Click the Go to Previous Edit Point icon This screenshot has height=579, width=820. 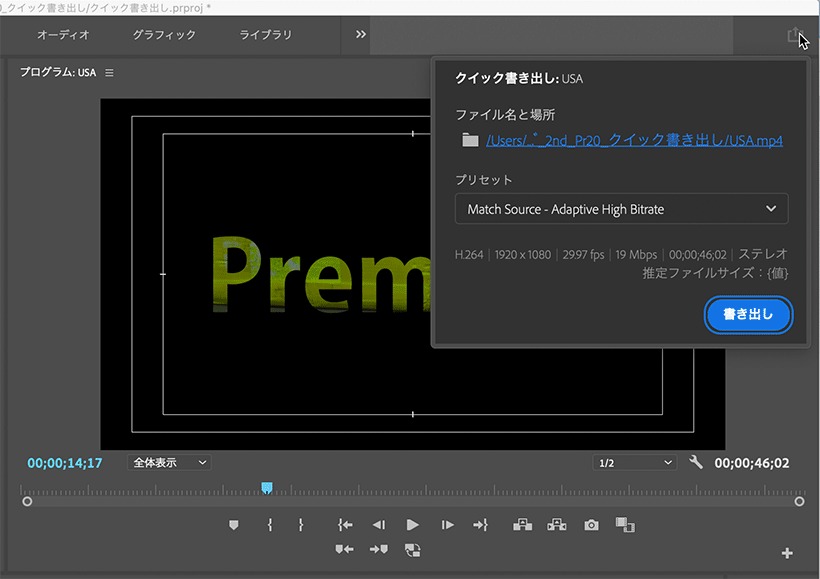coord(344,549)
